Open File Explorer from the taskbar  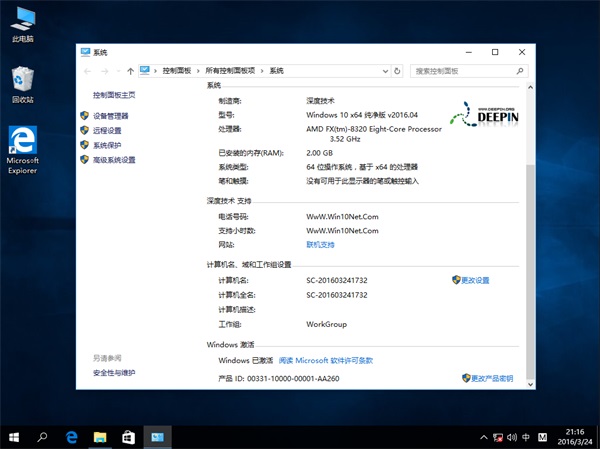[x=100, y=437]
